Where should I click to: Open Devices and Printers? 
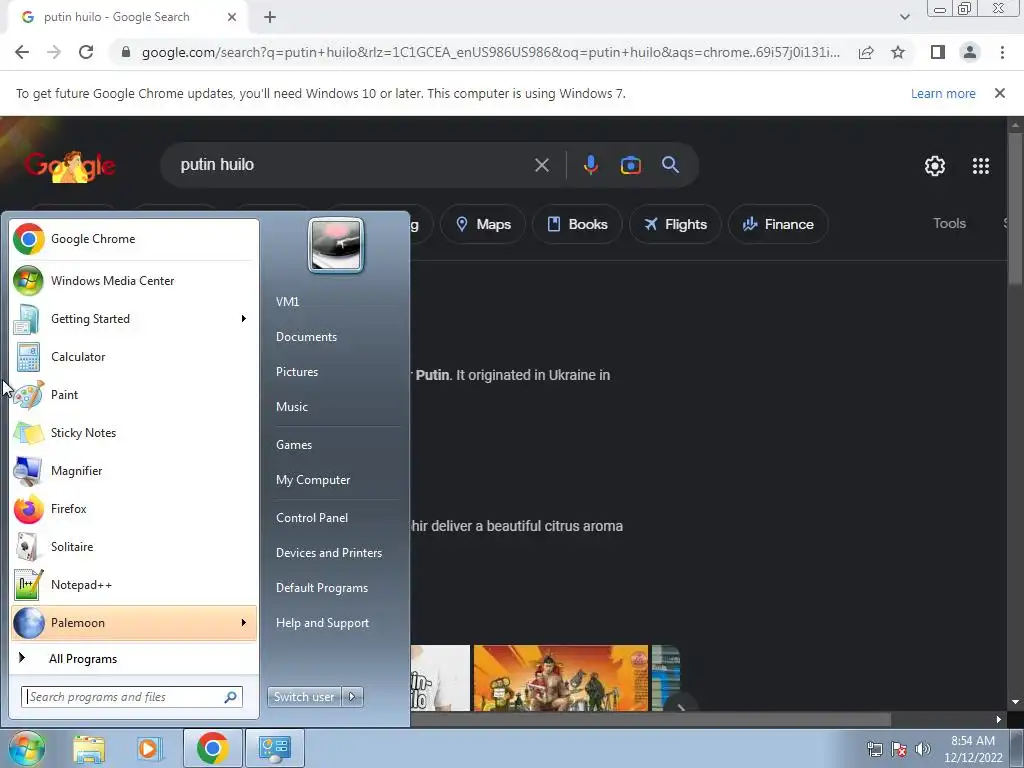click(329, 553)
